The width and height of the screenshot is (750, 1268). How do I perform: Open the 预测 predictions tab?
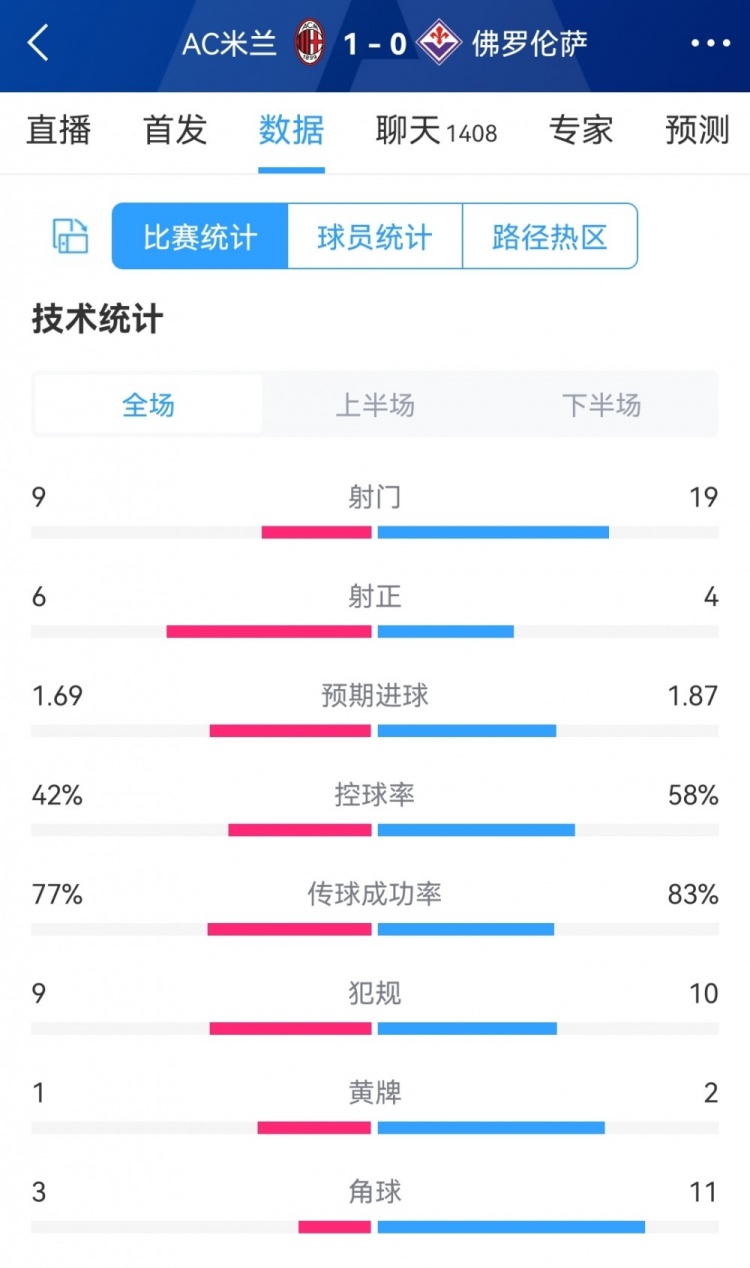(695, 131)
